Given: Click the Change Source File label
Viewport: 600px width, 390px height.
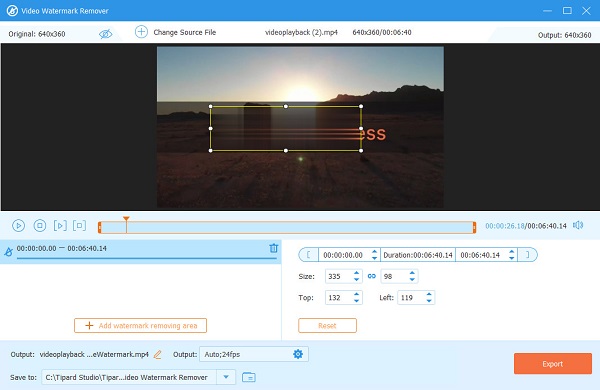Looking at the screenshot, I should (185, 32).
